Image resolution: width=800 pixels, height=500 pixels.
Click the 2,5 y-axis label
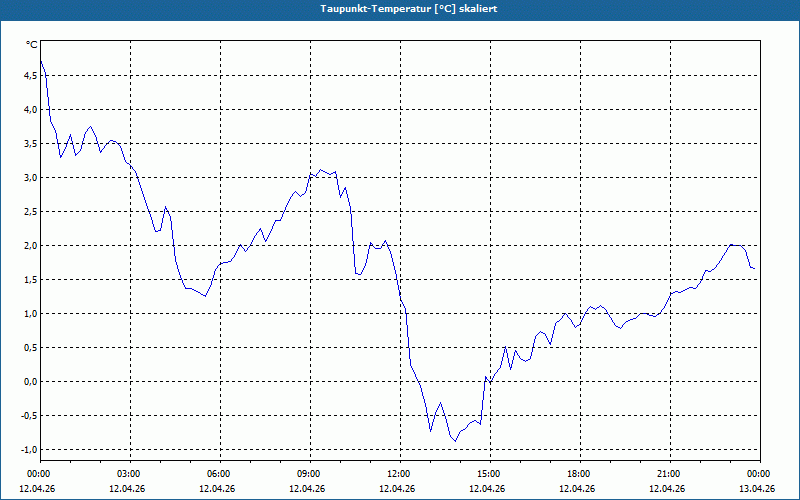pos(31,212)
